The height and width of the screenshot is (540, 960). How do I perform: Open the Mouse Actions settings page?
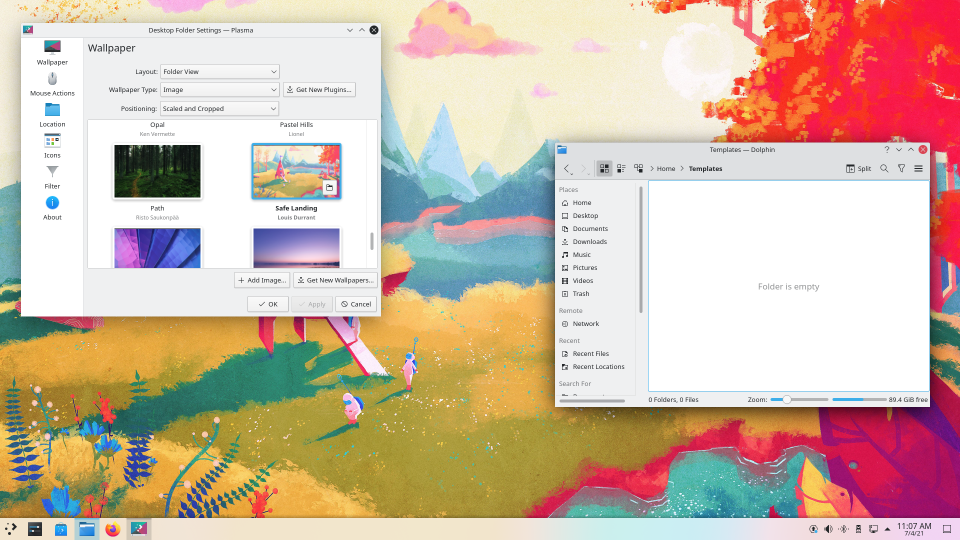52,84
